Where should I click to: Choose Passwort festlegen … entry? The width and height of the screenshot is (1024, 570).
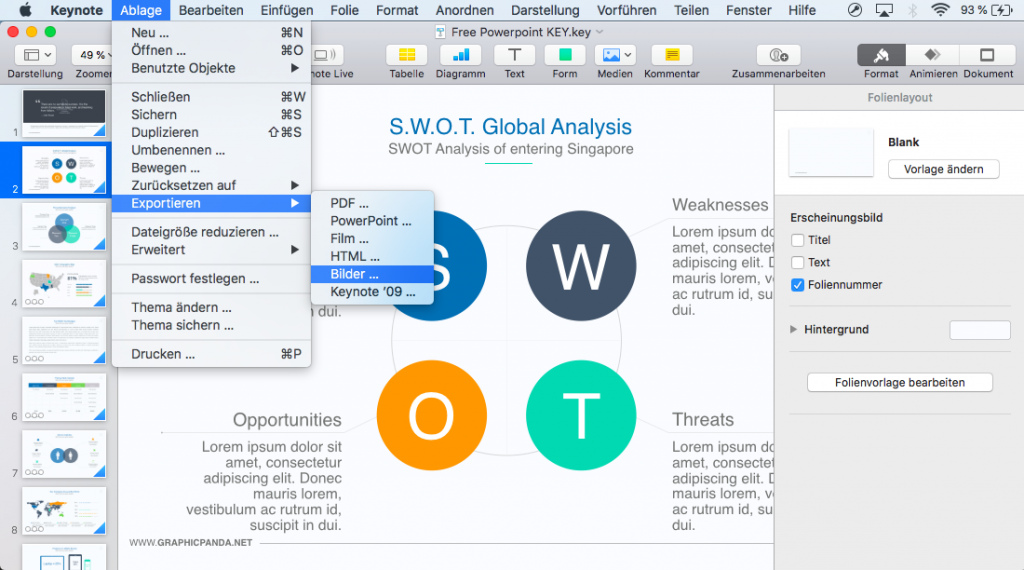[212, 278]
